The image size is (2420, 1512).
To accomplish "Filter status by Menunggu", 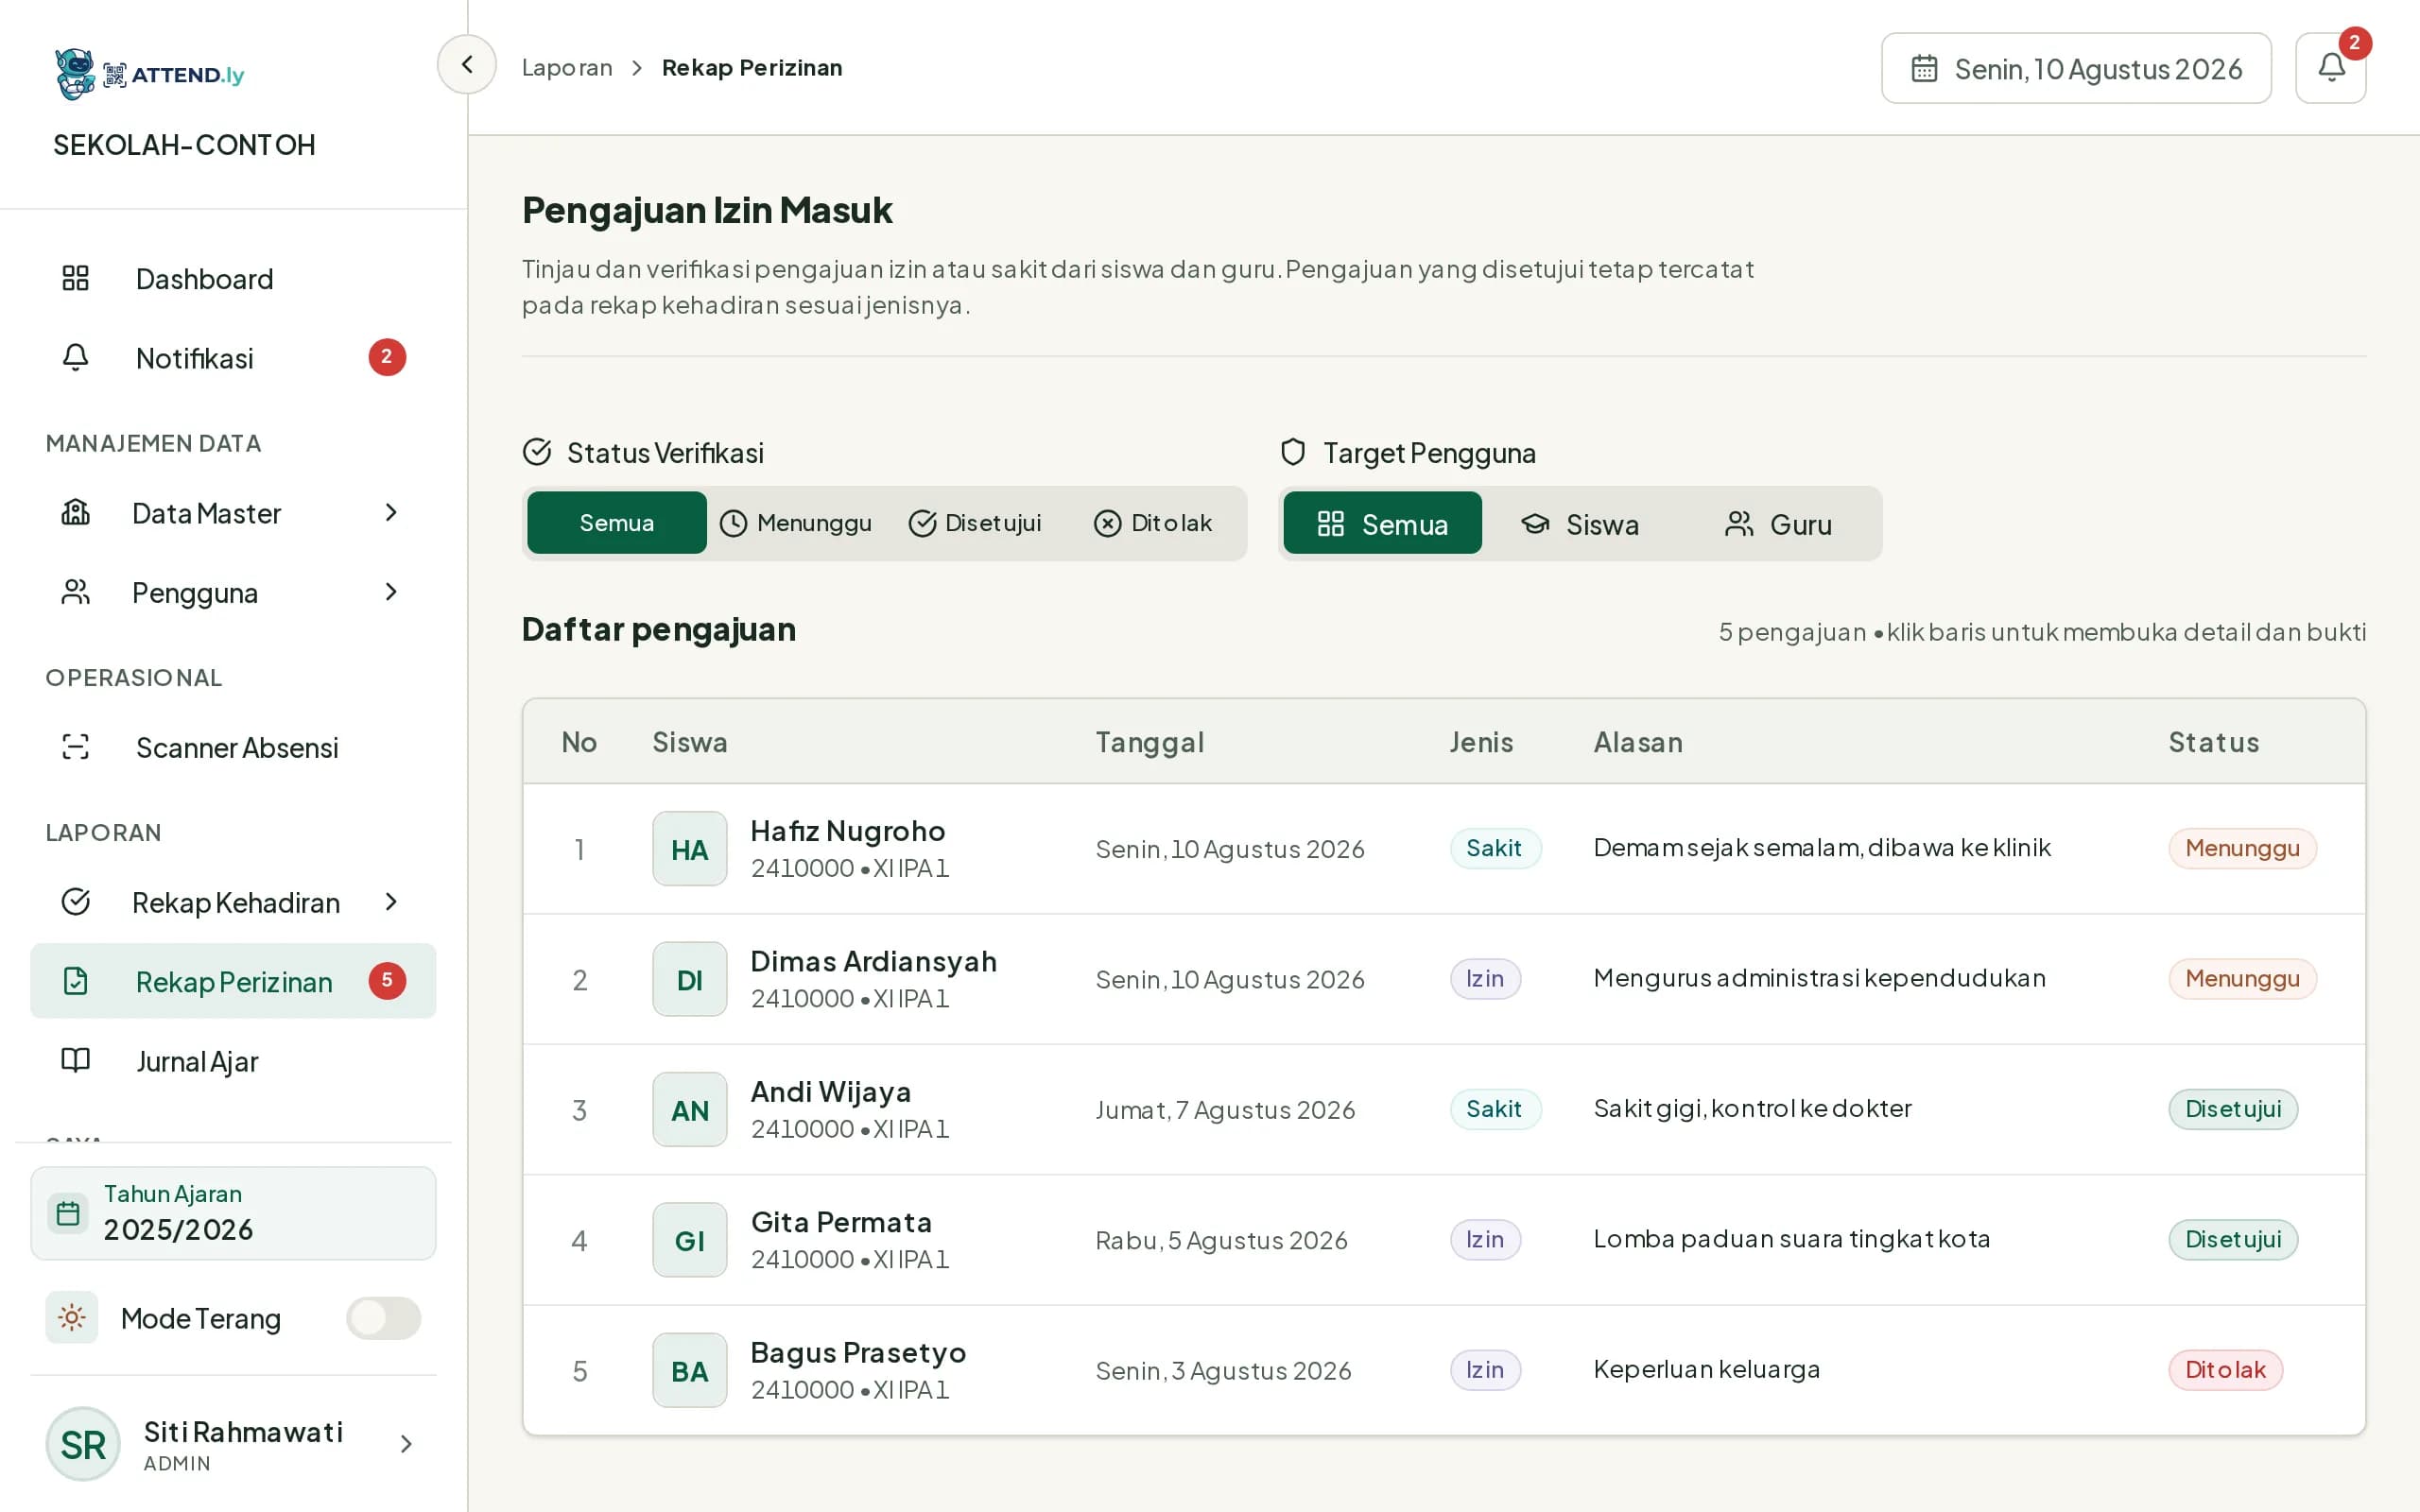I will (x=796, y=523).
